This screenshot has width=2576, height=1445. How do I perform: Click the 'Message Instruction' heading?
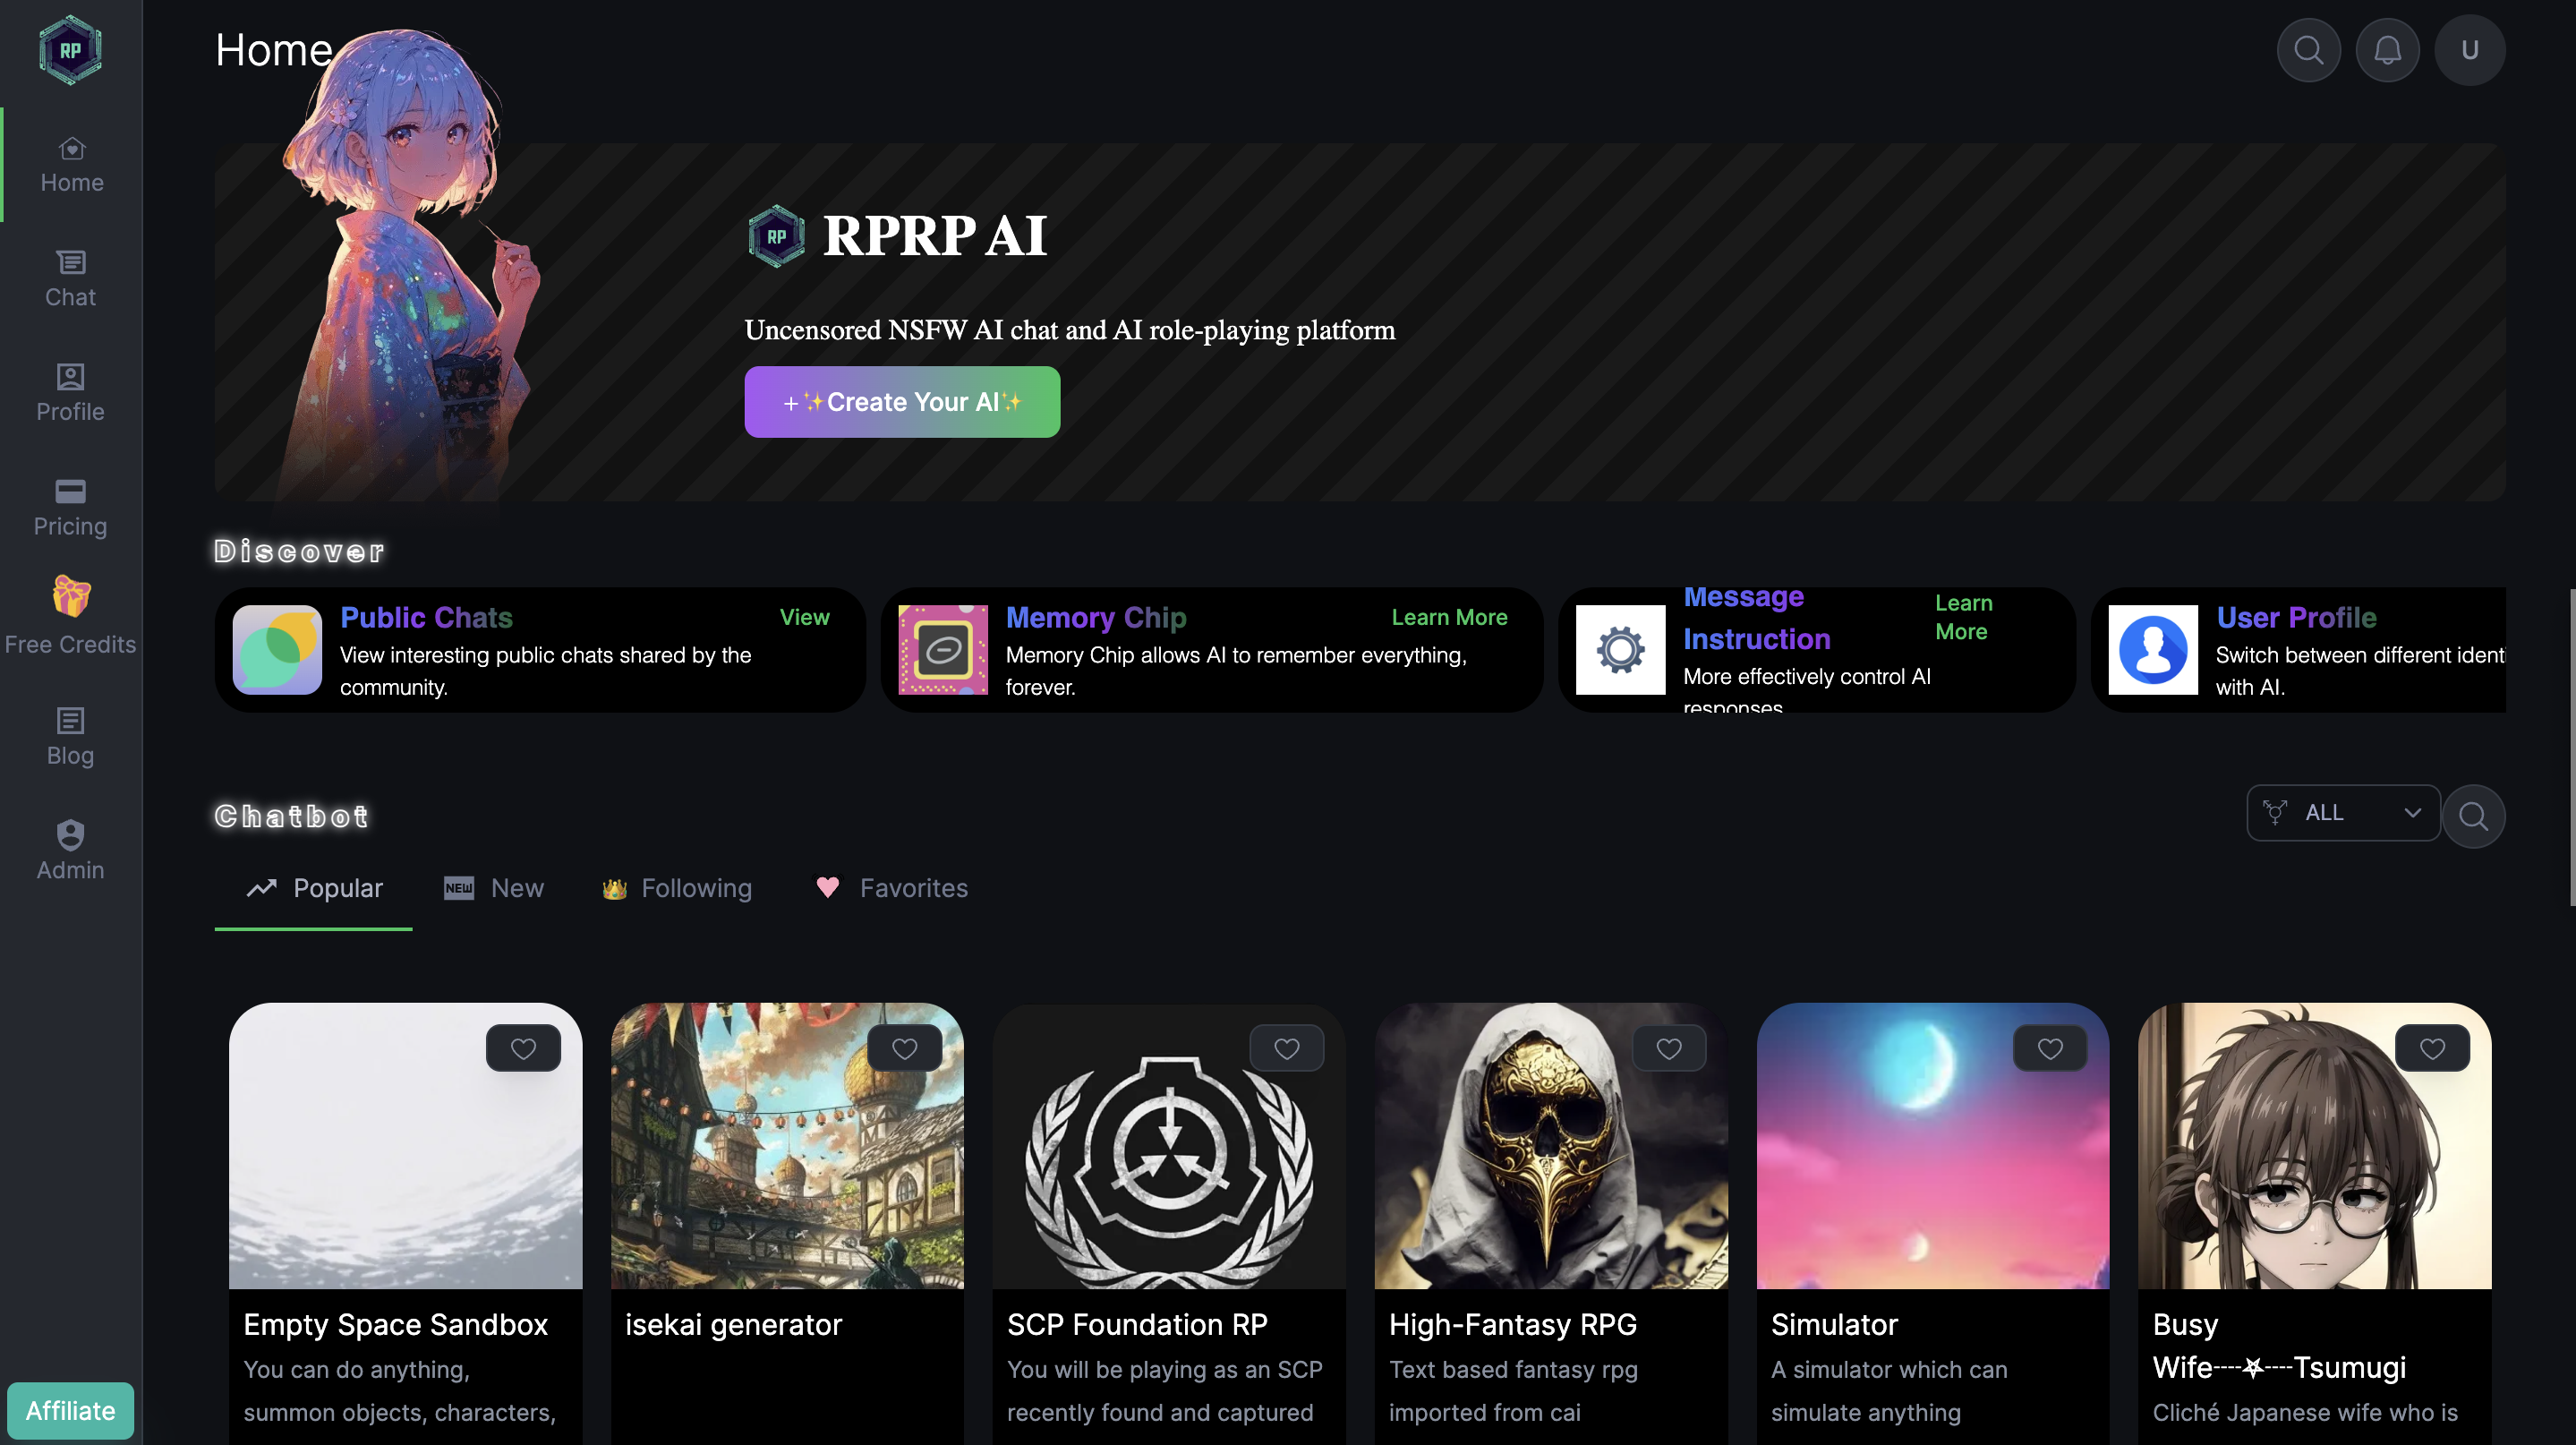pos(1756,617)
